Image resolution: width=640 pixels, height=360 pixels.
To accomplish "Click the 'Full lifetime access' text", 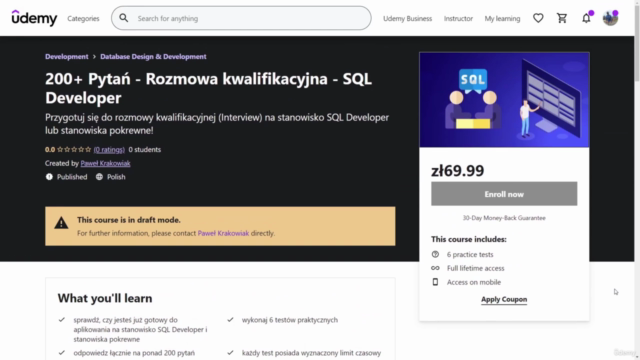I will pos(476,268).
